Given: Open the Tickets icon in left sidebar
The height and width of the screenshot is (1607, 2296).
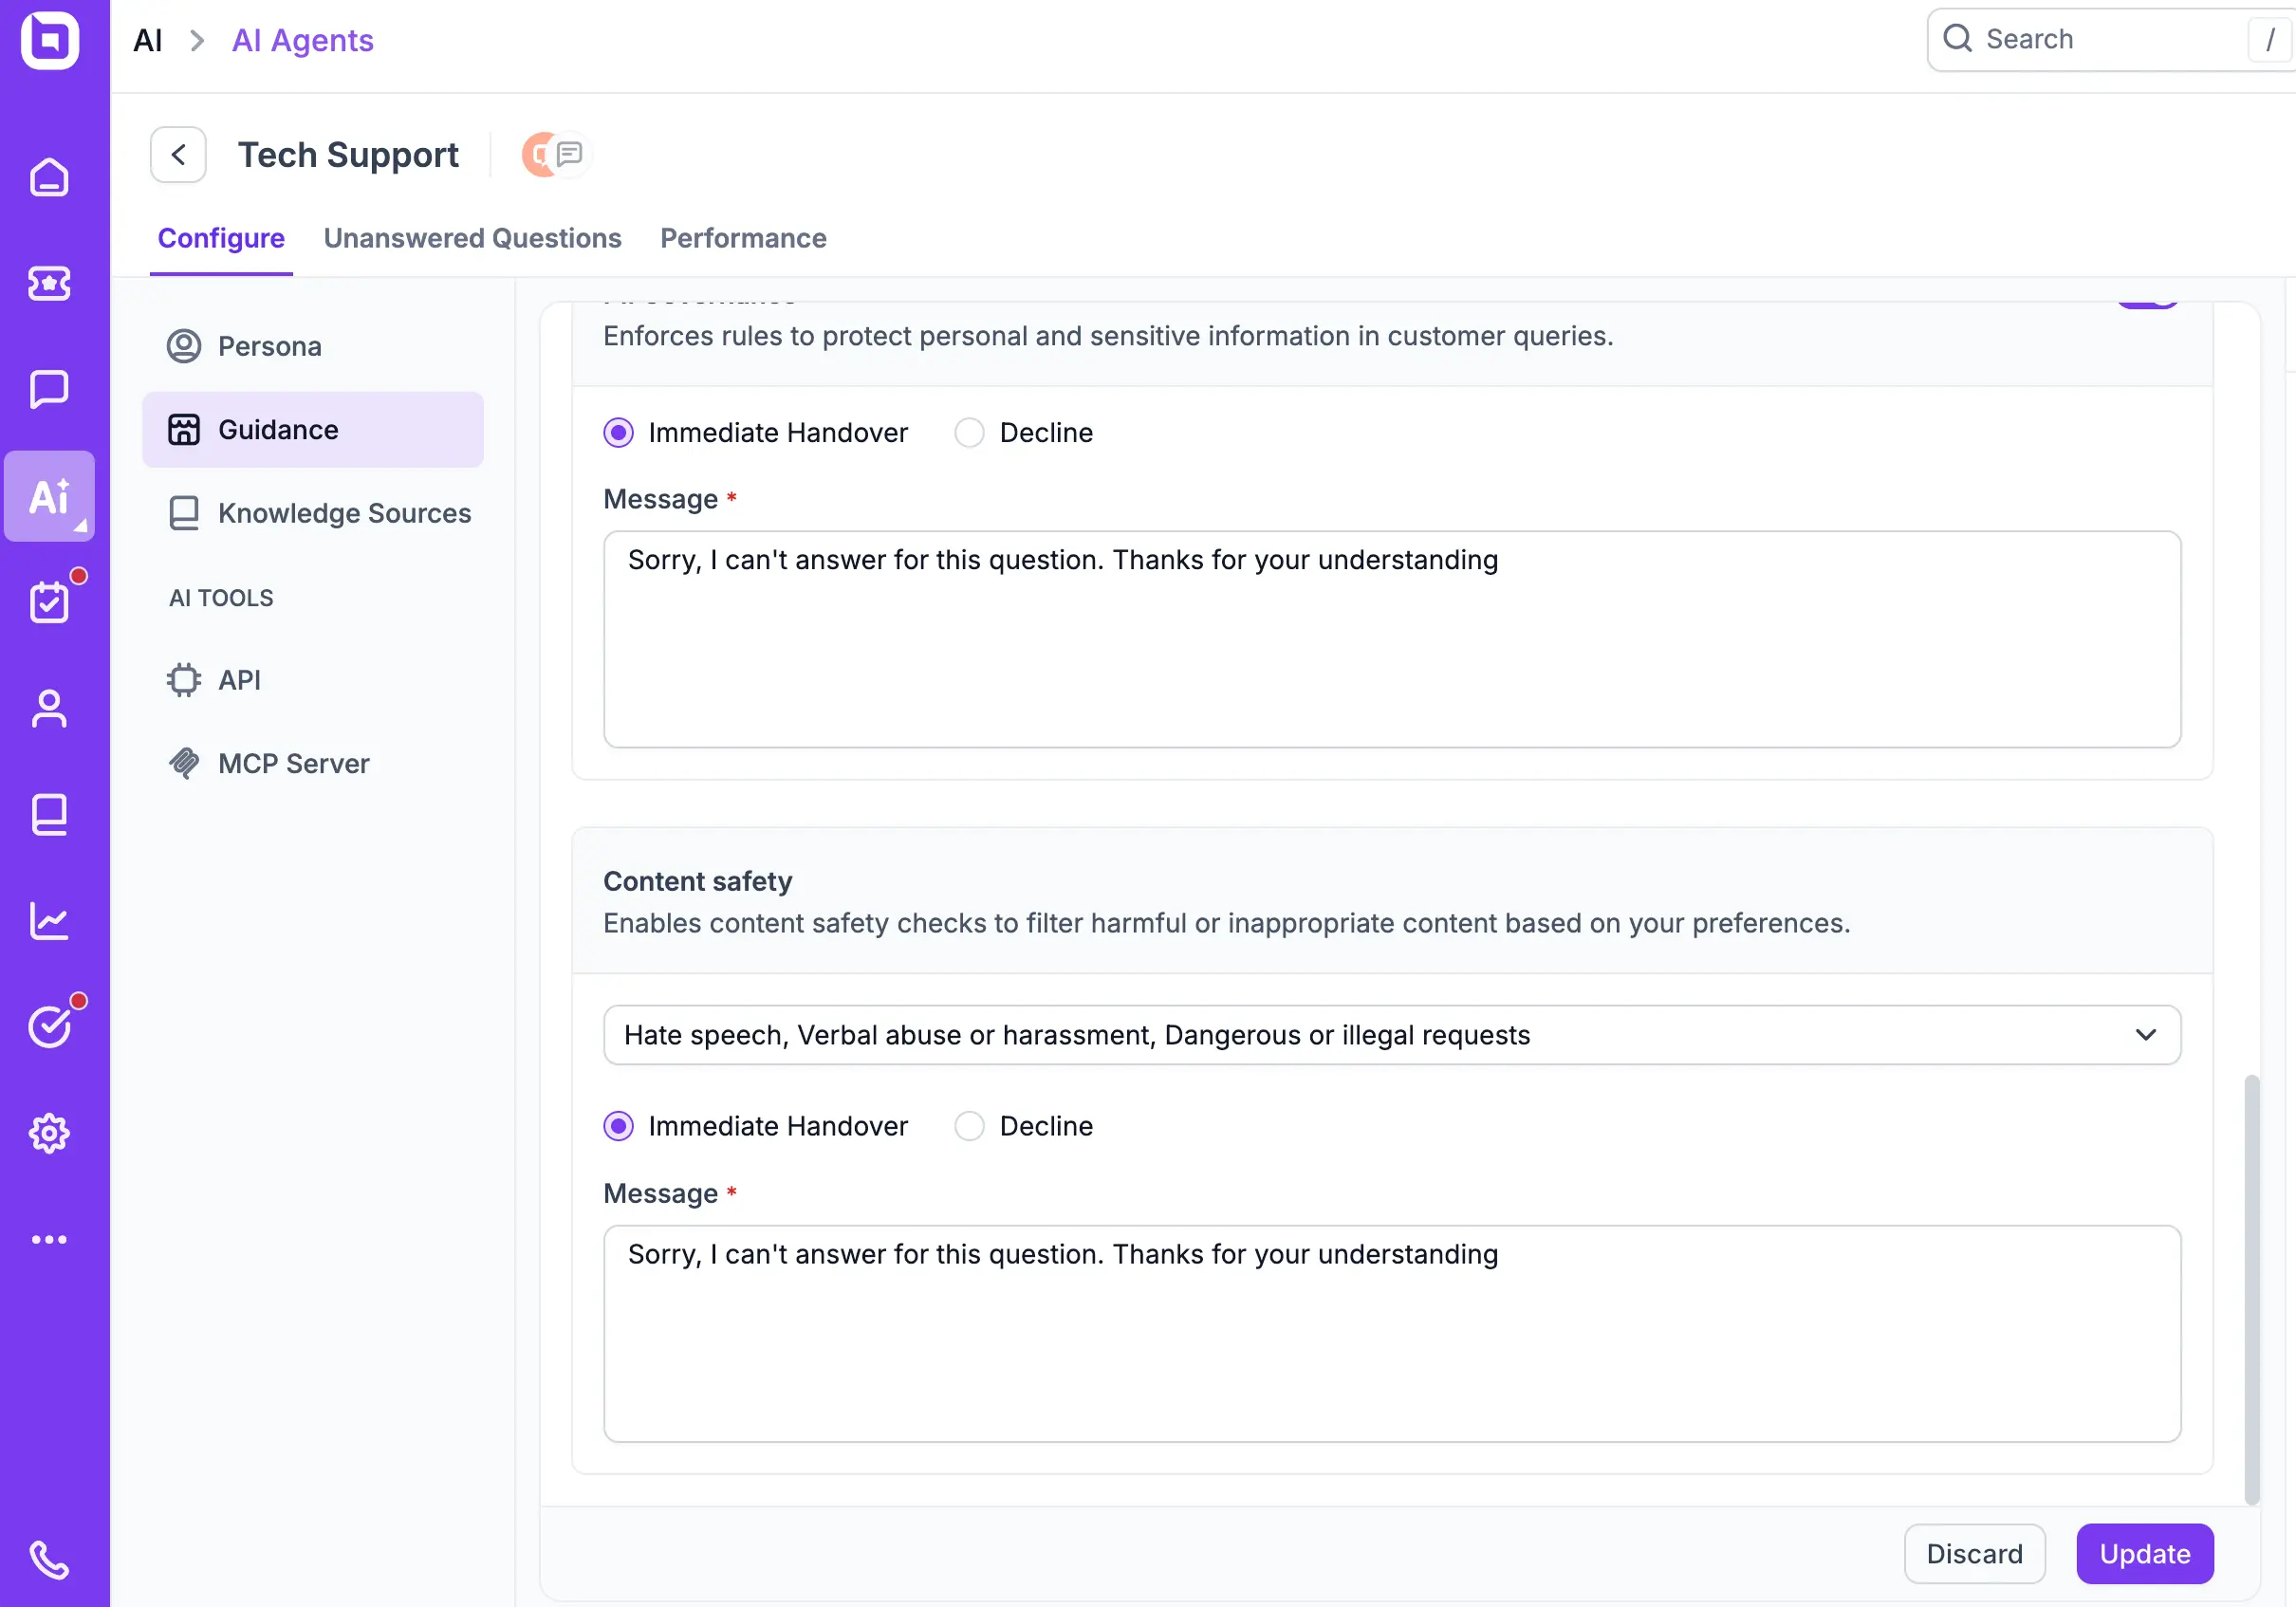Looking at the screenshot, I should coord(49,284).
